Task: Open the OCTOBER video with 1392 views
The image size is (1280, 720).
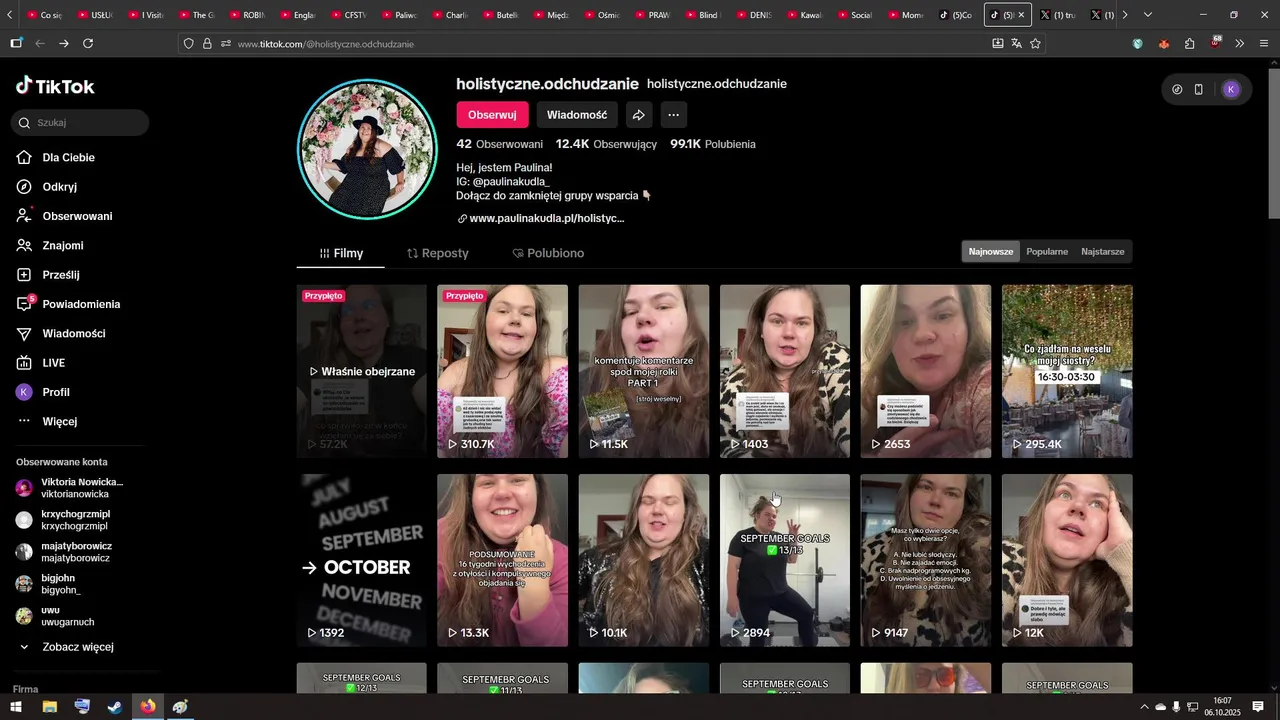Action: point(361,560)
